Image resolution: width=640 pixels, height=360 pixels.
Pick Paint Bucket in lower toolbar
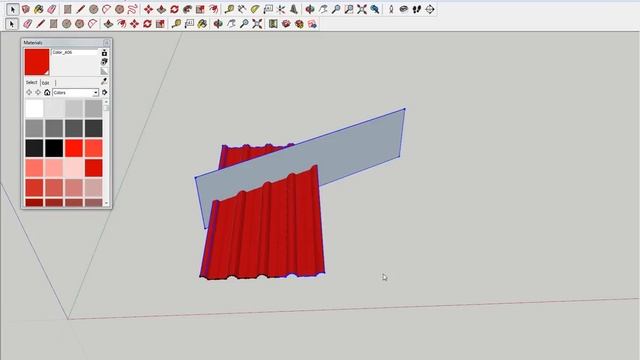[x=202, y=24]
